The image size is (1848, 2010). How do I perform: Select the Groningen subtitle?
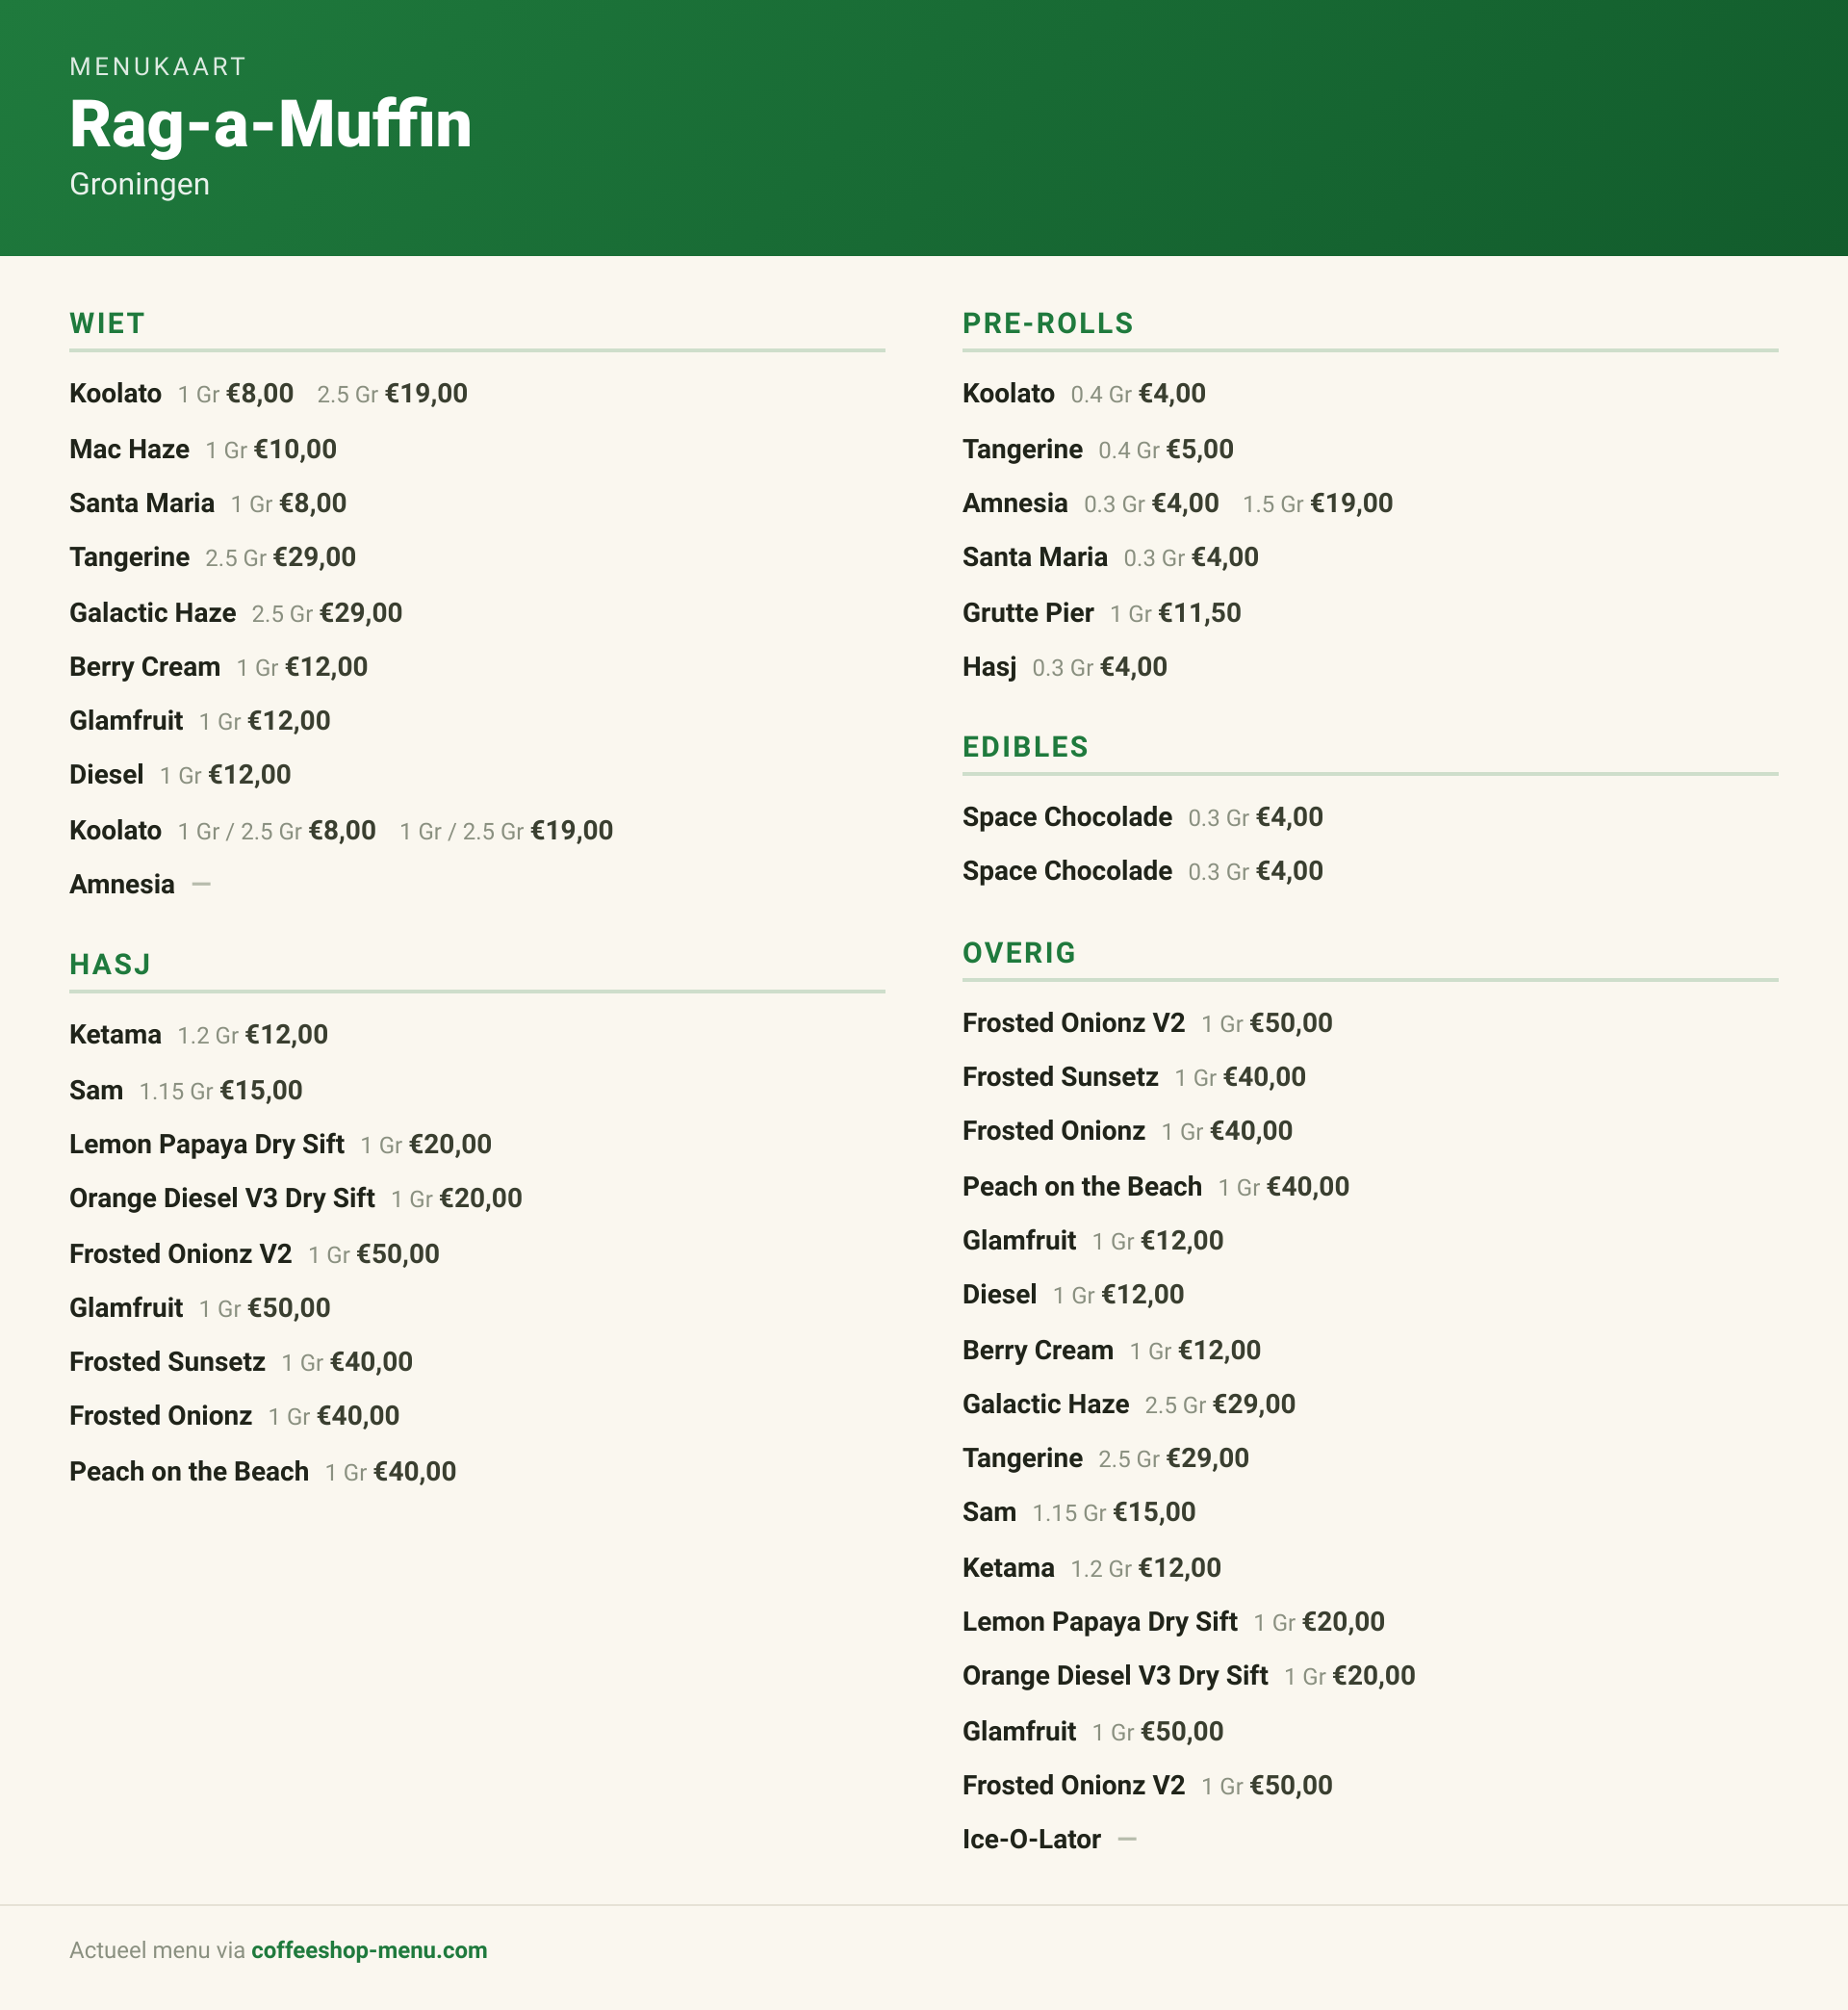tap(139, 184)
